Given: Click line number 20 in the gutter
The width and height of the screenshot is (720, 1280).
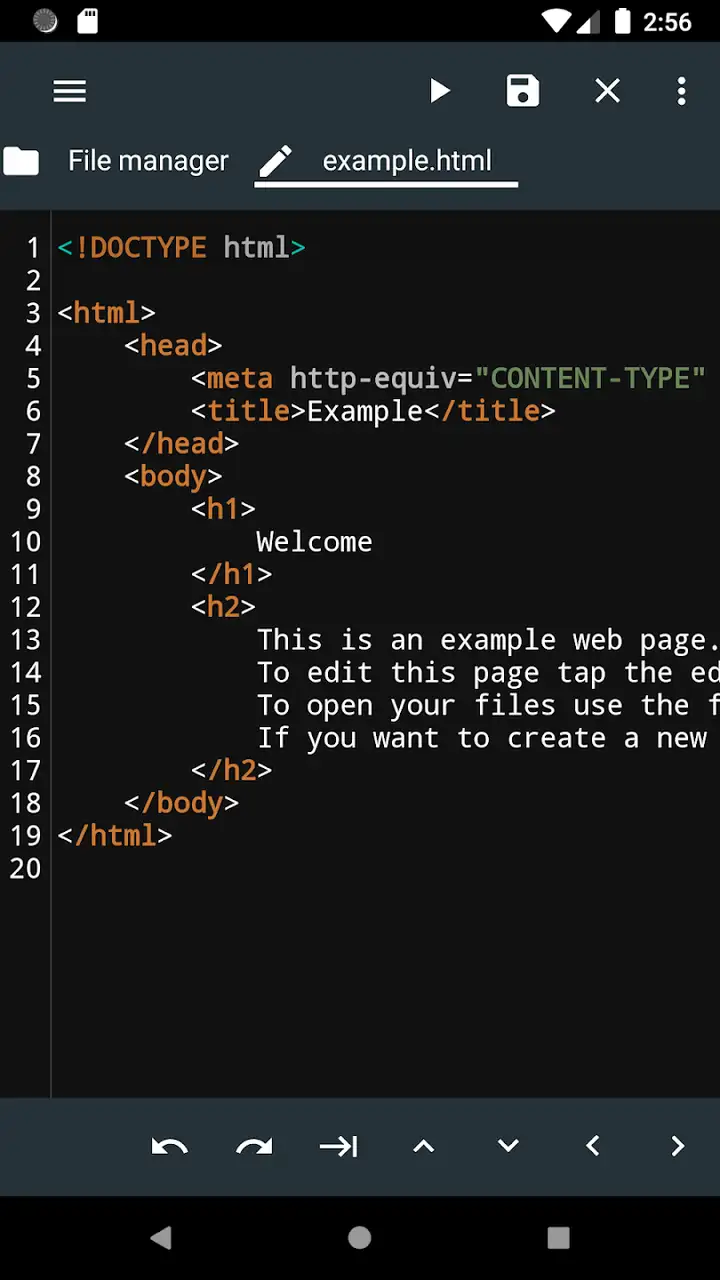Looking at the screenshot, I should (x=25, y=869).
